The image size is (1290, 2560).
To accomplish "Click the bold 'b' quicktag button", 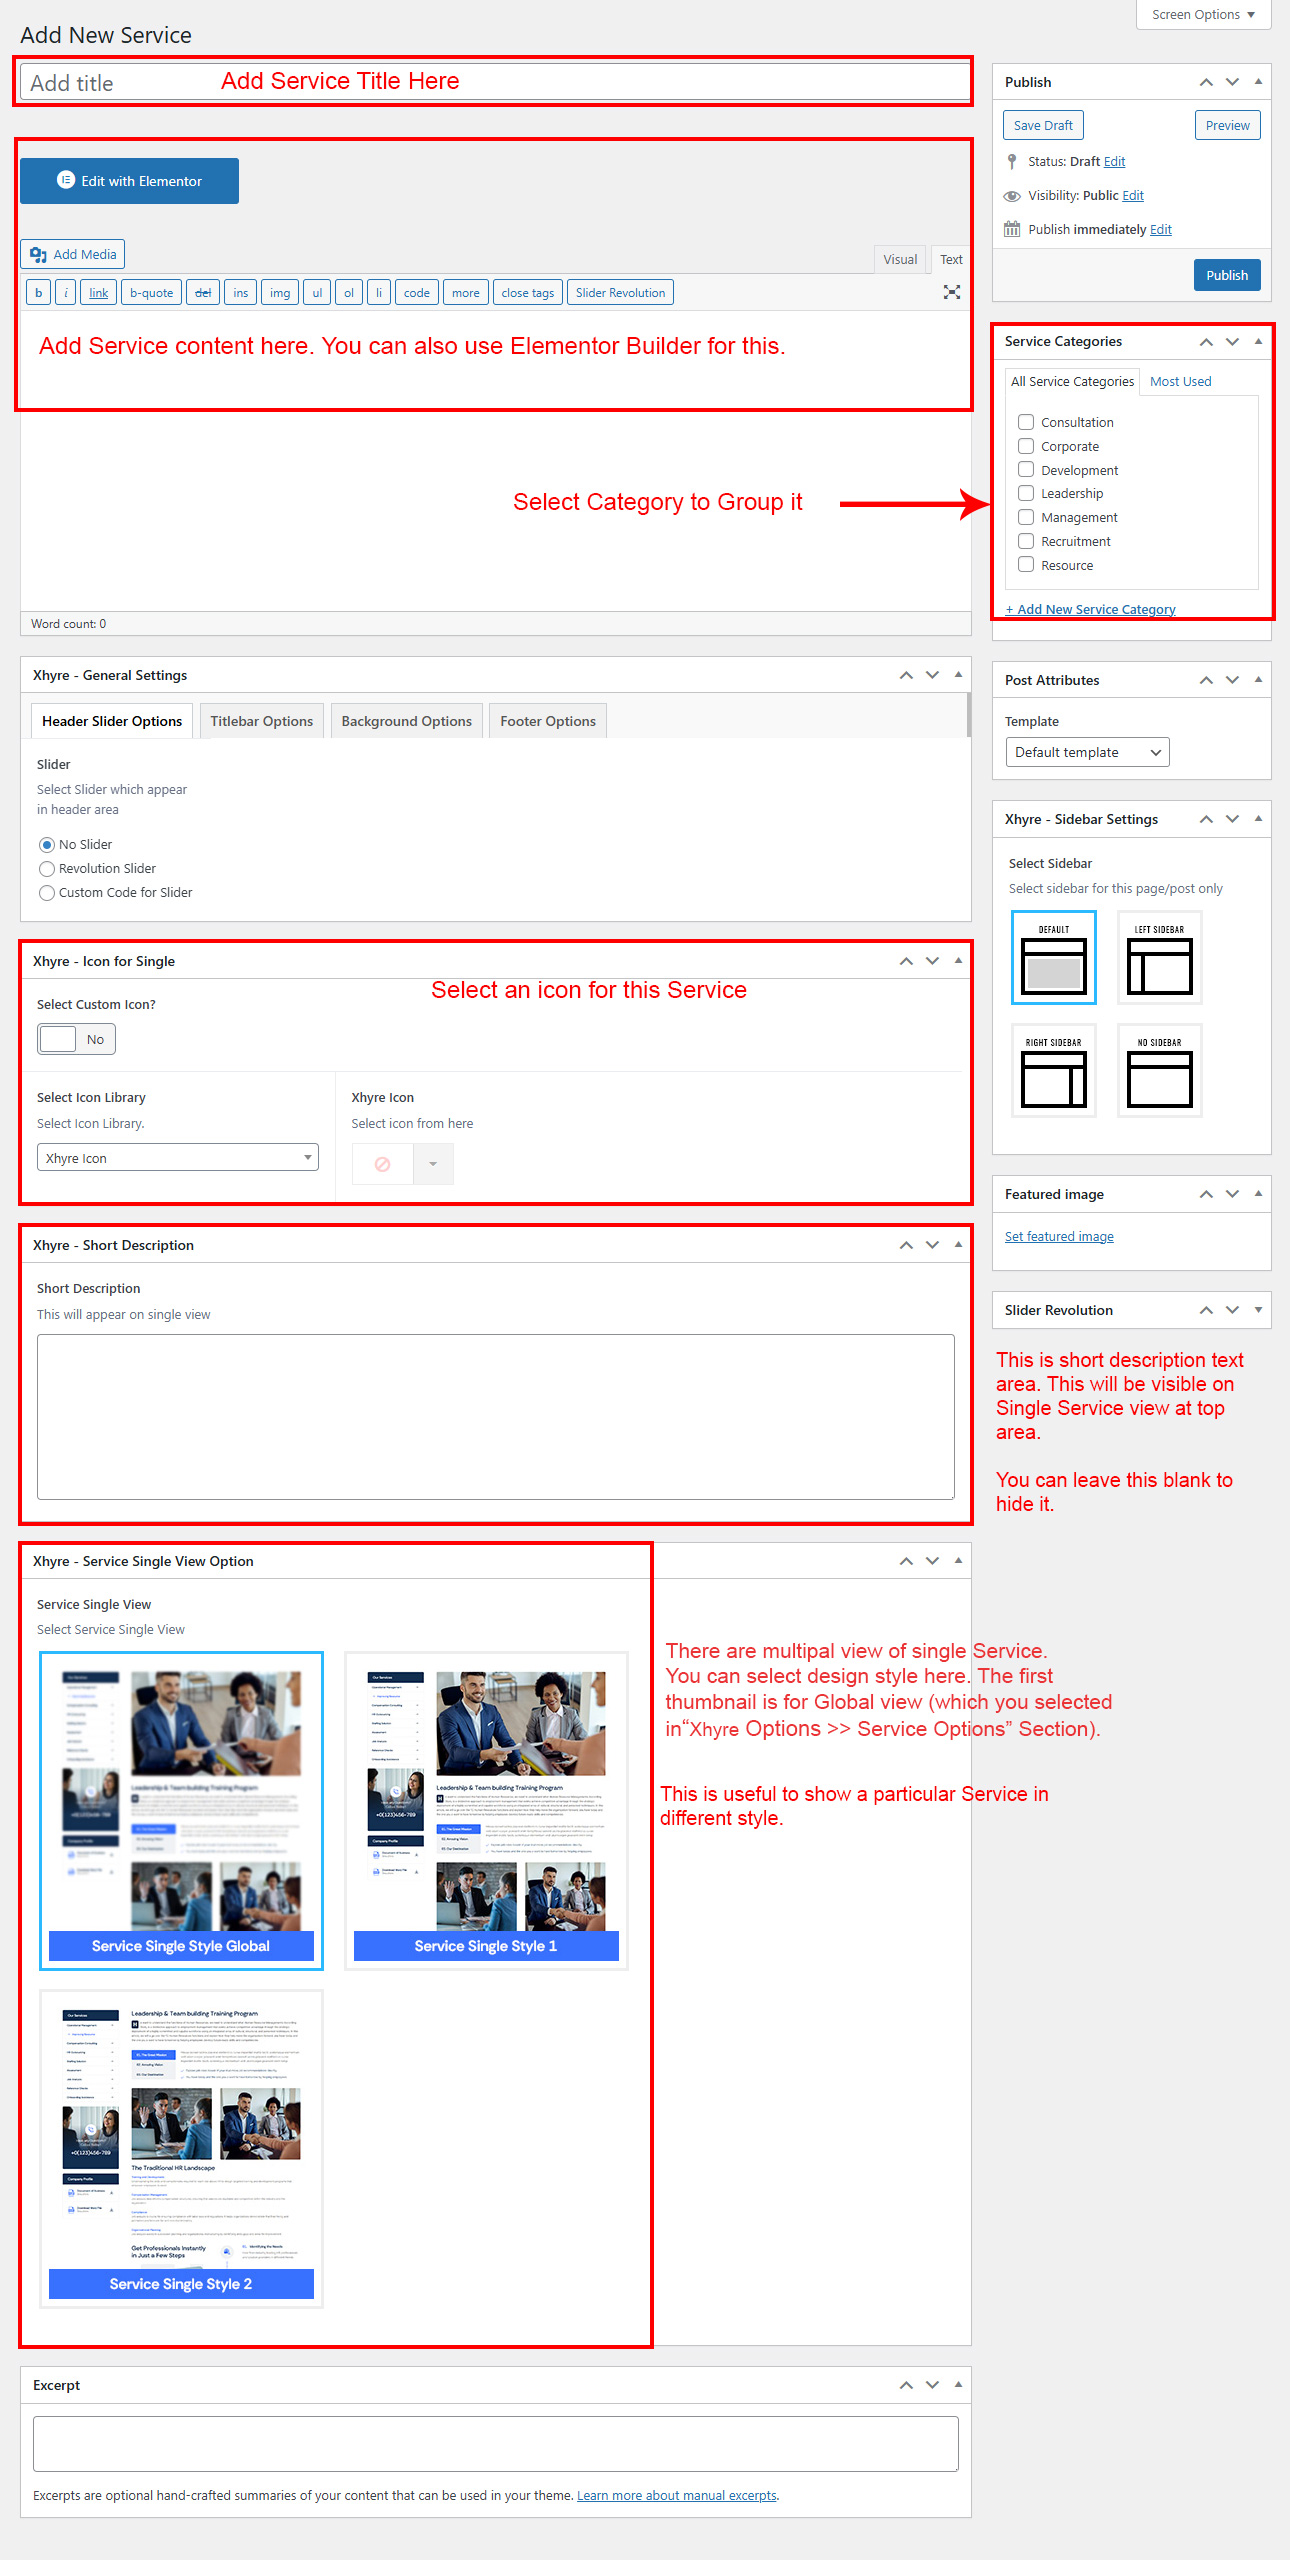I will [x=39, y=293].
